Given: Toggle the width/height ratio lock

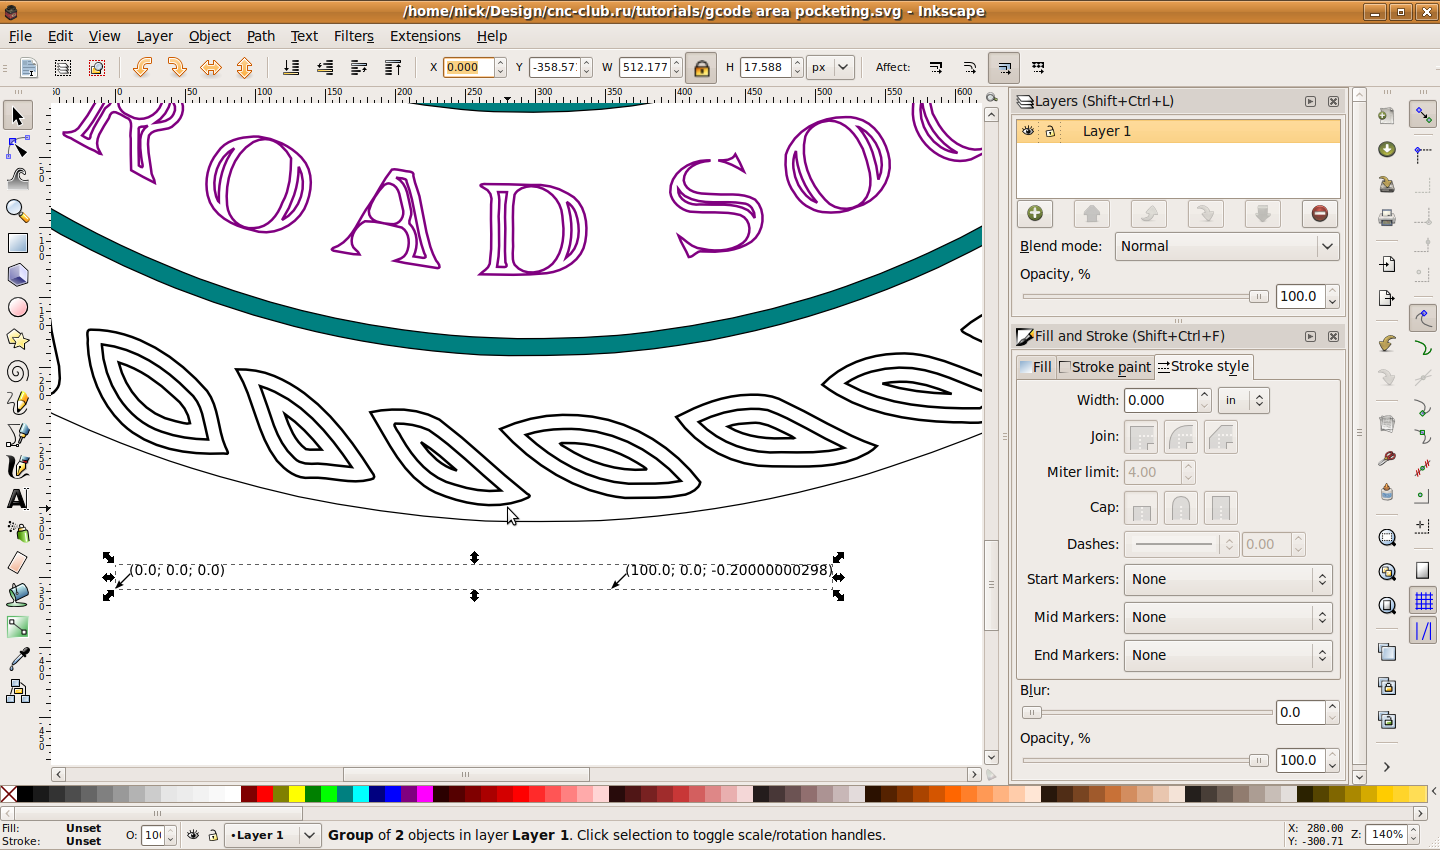Looking at the screenshot, I should [701, 68].
